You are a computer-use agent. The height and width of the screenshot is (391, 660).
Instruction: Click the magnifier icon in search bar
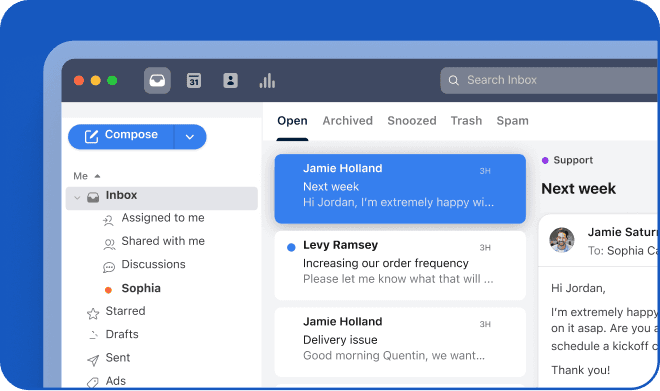click(453, 80)
